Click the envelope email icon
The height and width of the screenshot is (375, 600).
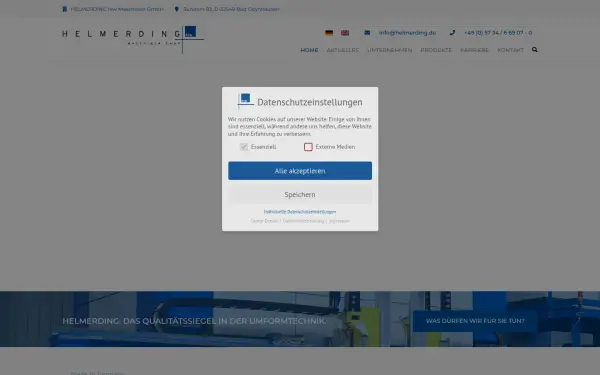tap(367, 33)
